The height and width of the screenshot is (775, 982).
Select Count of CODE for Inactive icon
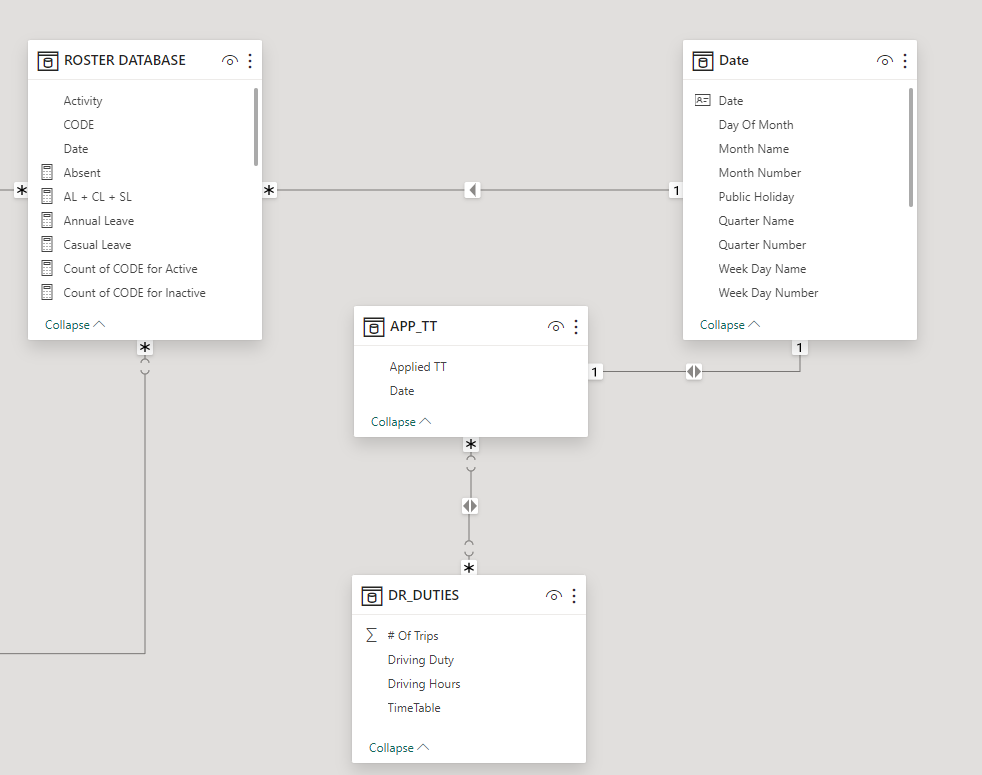coord(47,293)
